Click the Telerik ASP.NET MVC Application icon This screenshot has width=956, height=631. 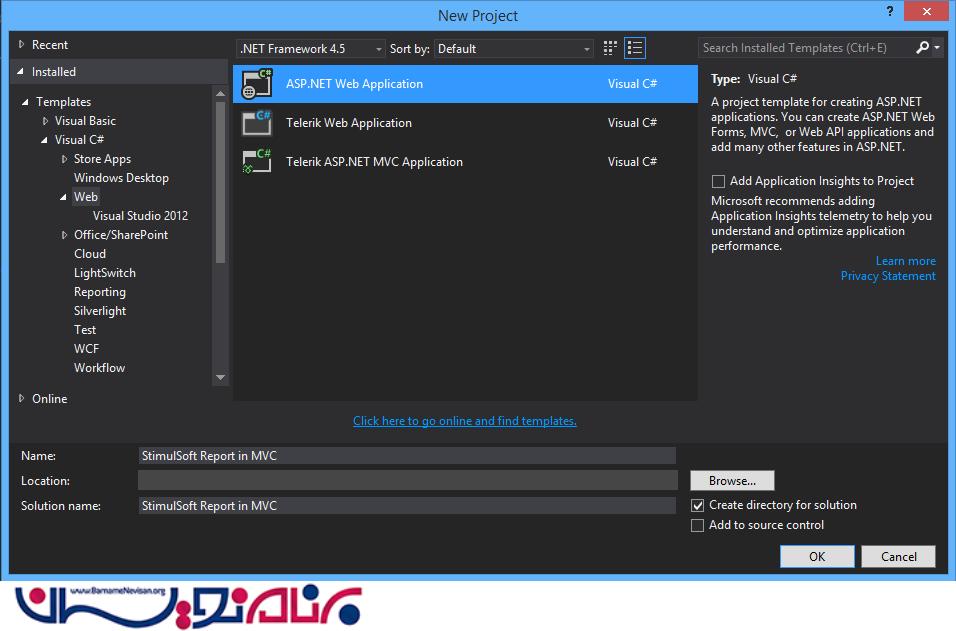(257, 162)
